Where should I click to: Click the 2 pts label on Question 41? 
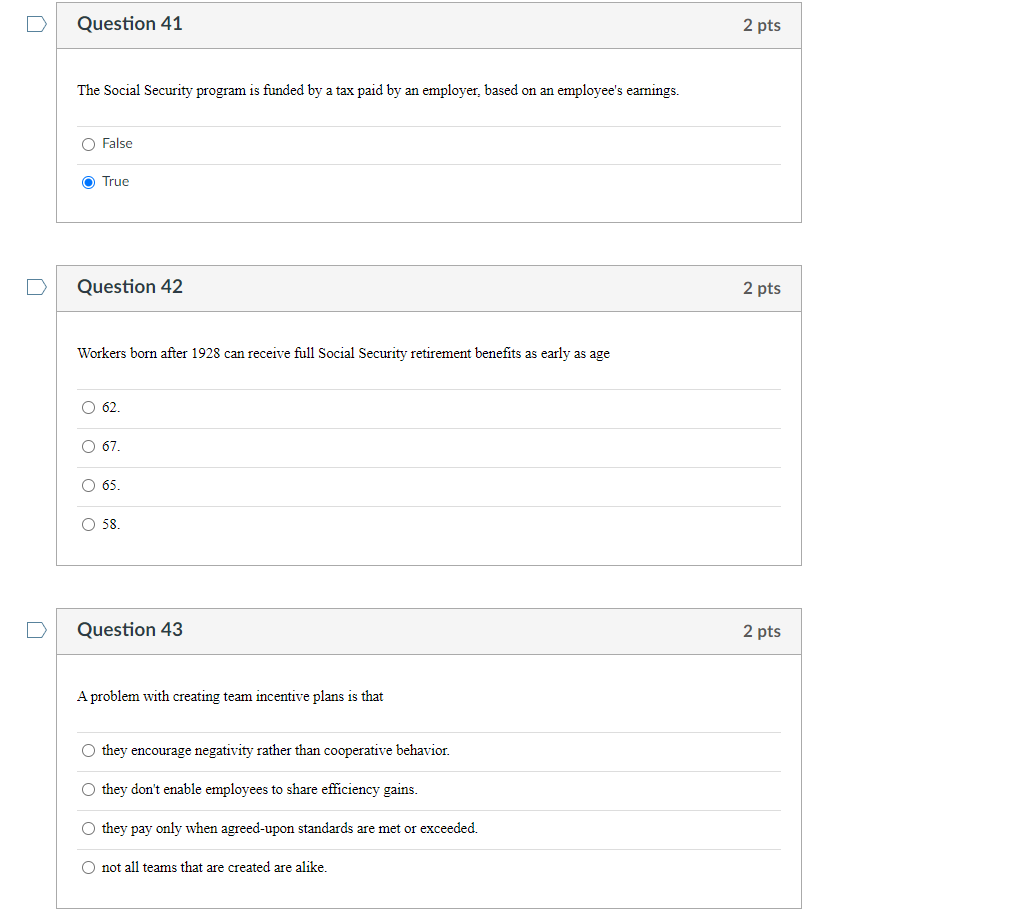tap(762, 25)
